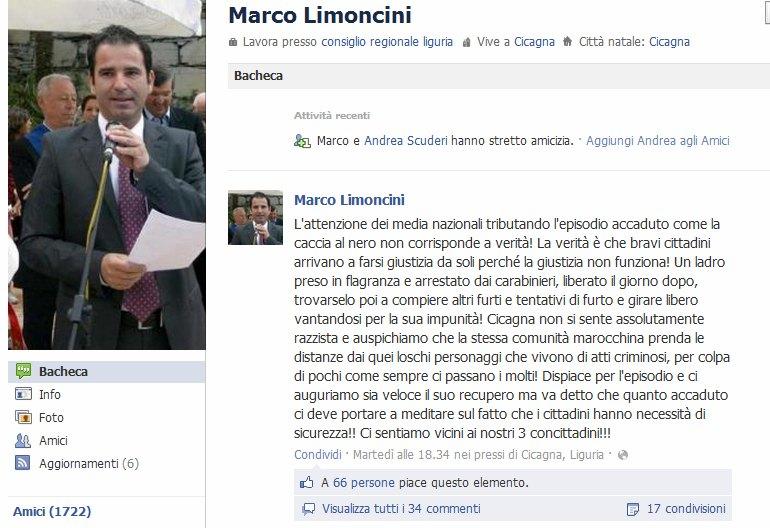
Task: Click the shares note icon beside 17 condivisioni
Action: click(633, 509)
